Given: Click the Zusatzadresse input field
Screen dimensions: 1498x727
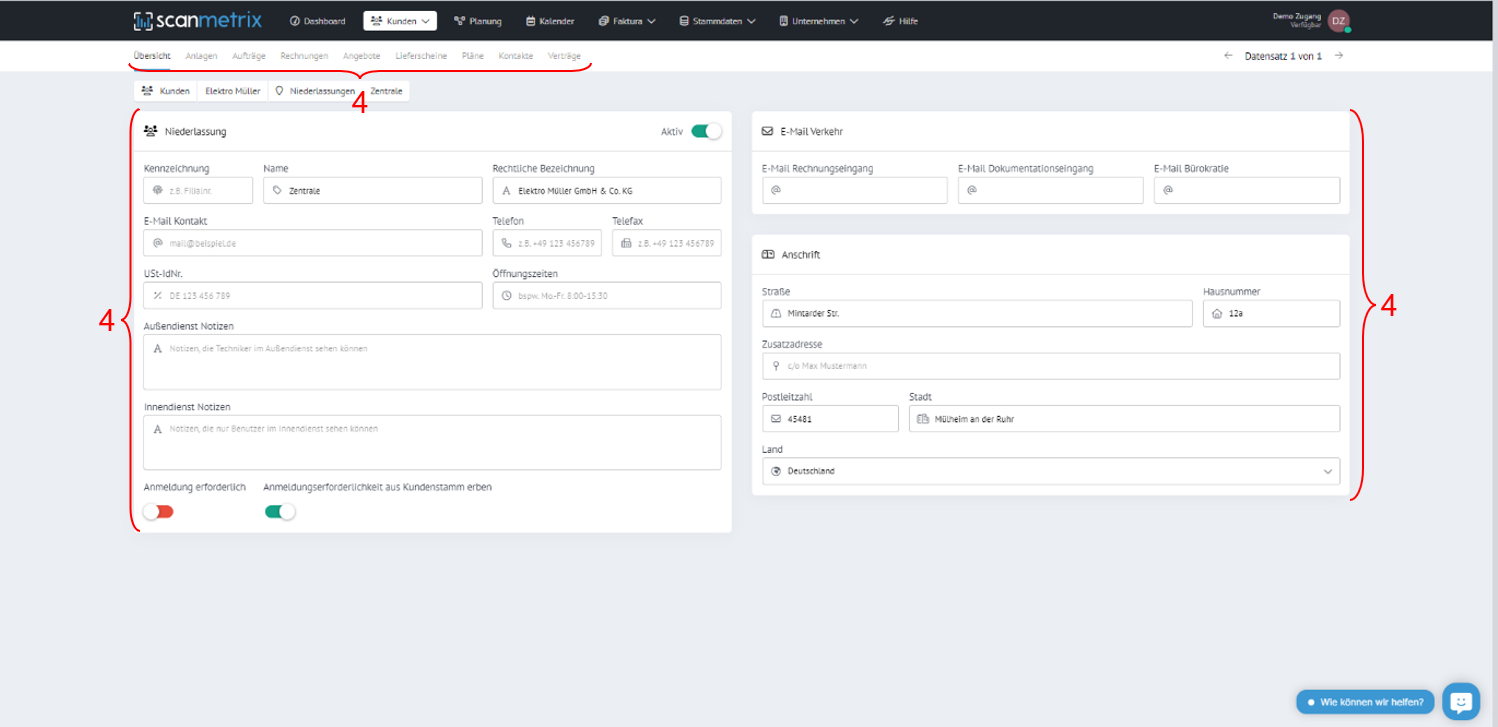Looking at the screenshot, I should tap(1051, 366).
